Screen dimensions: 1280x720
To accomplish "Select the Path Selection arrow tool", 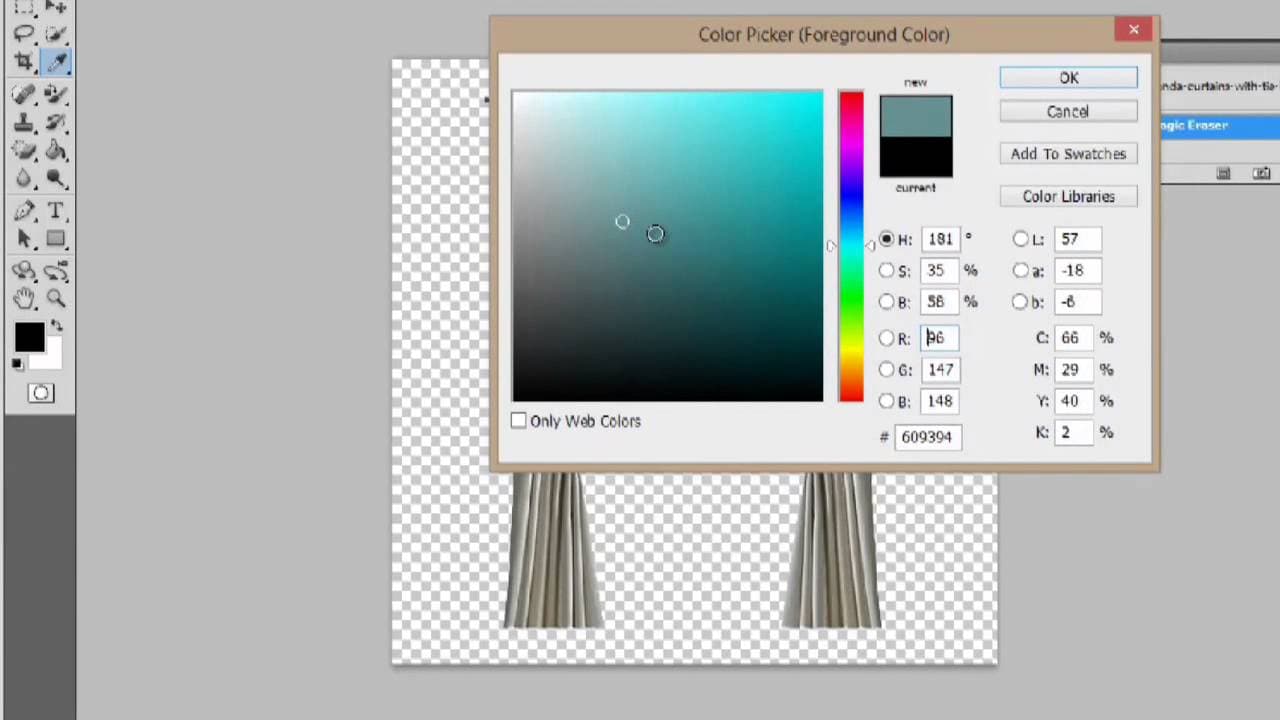I will [24, 239].
